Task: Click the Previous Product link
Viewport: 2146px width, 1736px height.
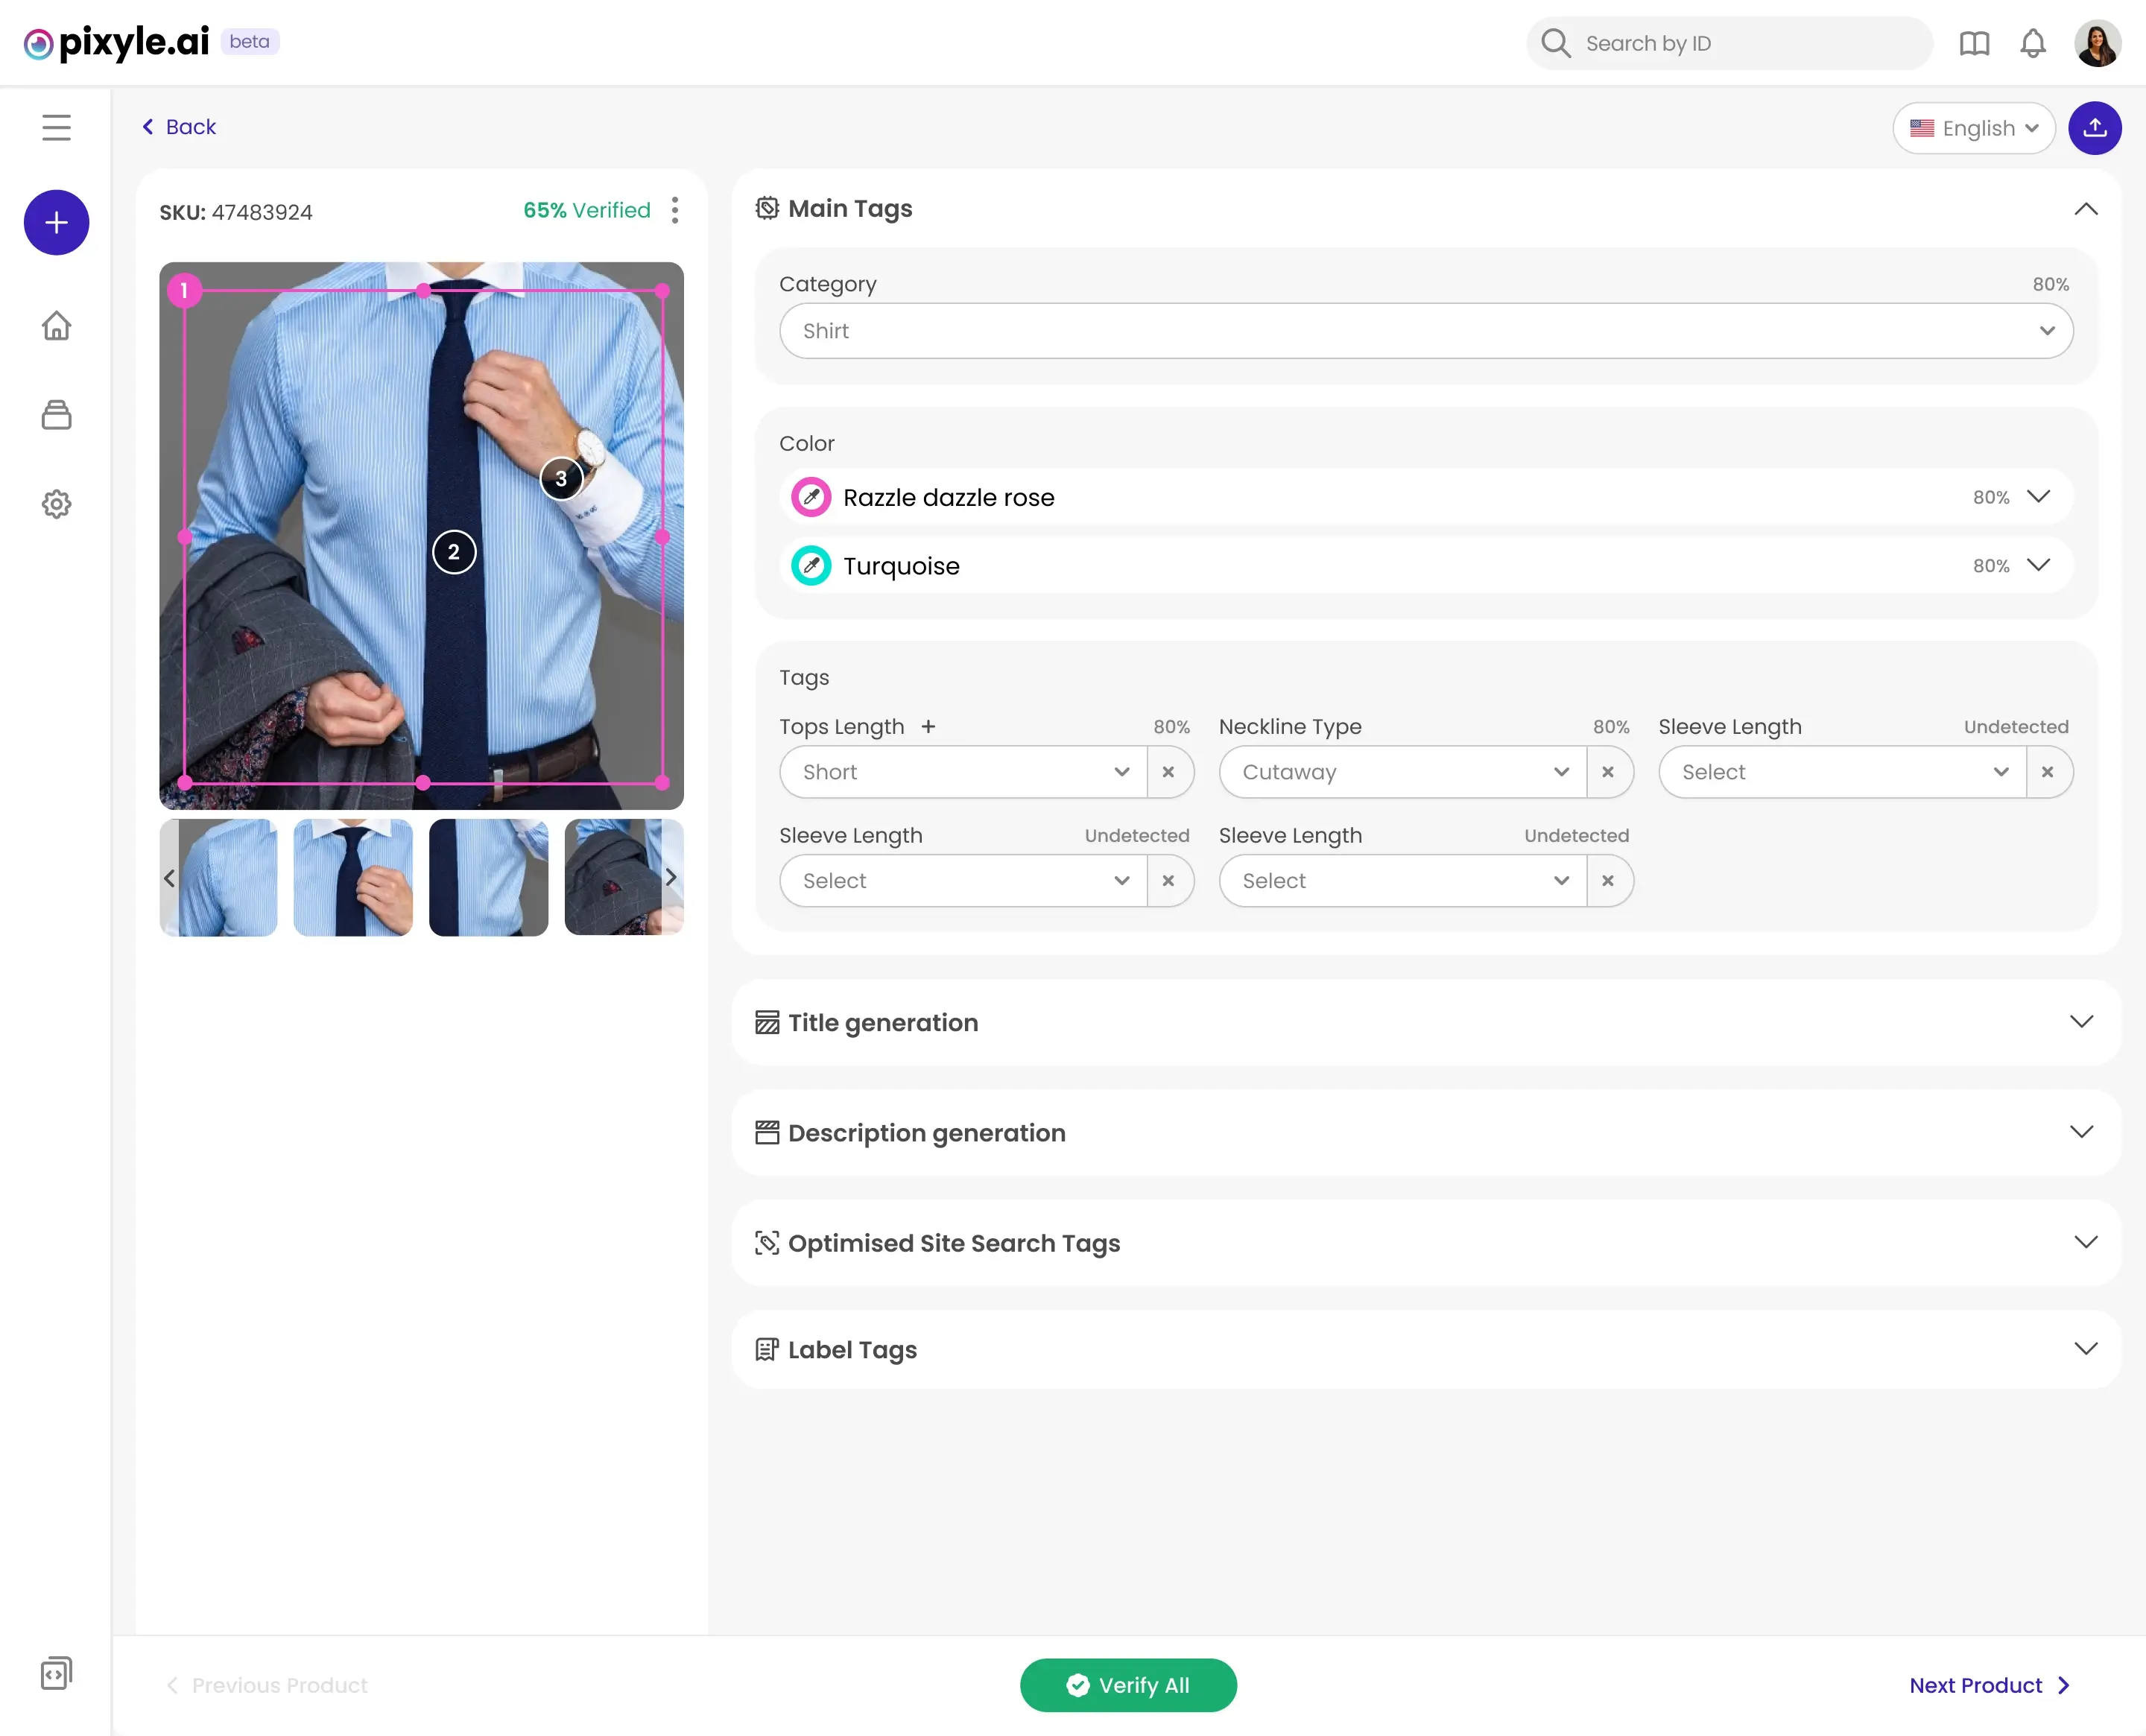Action: click(267, 1685)
